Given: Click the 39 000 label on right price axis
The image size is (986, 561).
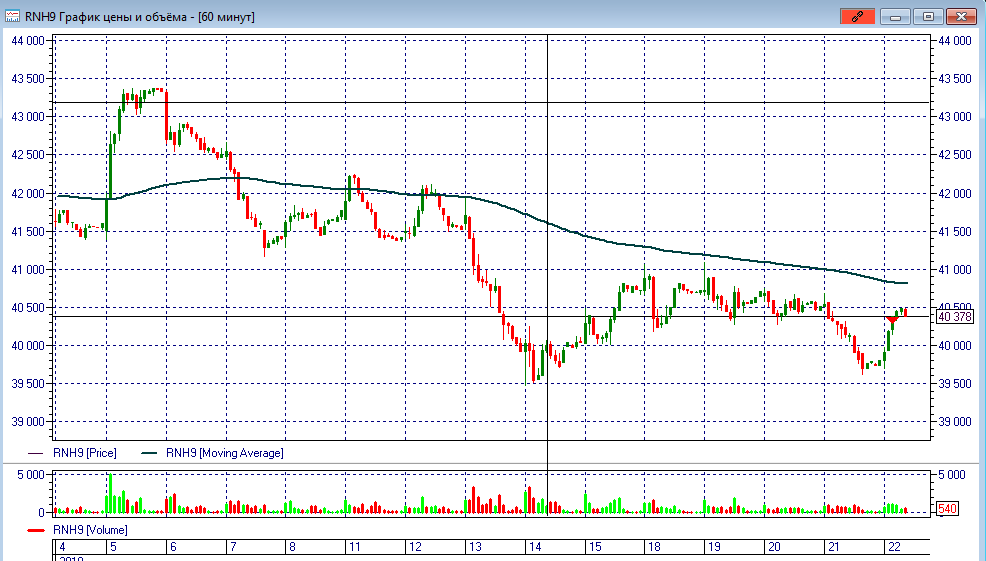Looking at the screenshot, I should [955, 422].
